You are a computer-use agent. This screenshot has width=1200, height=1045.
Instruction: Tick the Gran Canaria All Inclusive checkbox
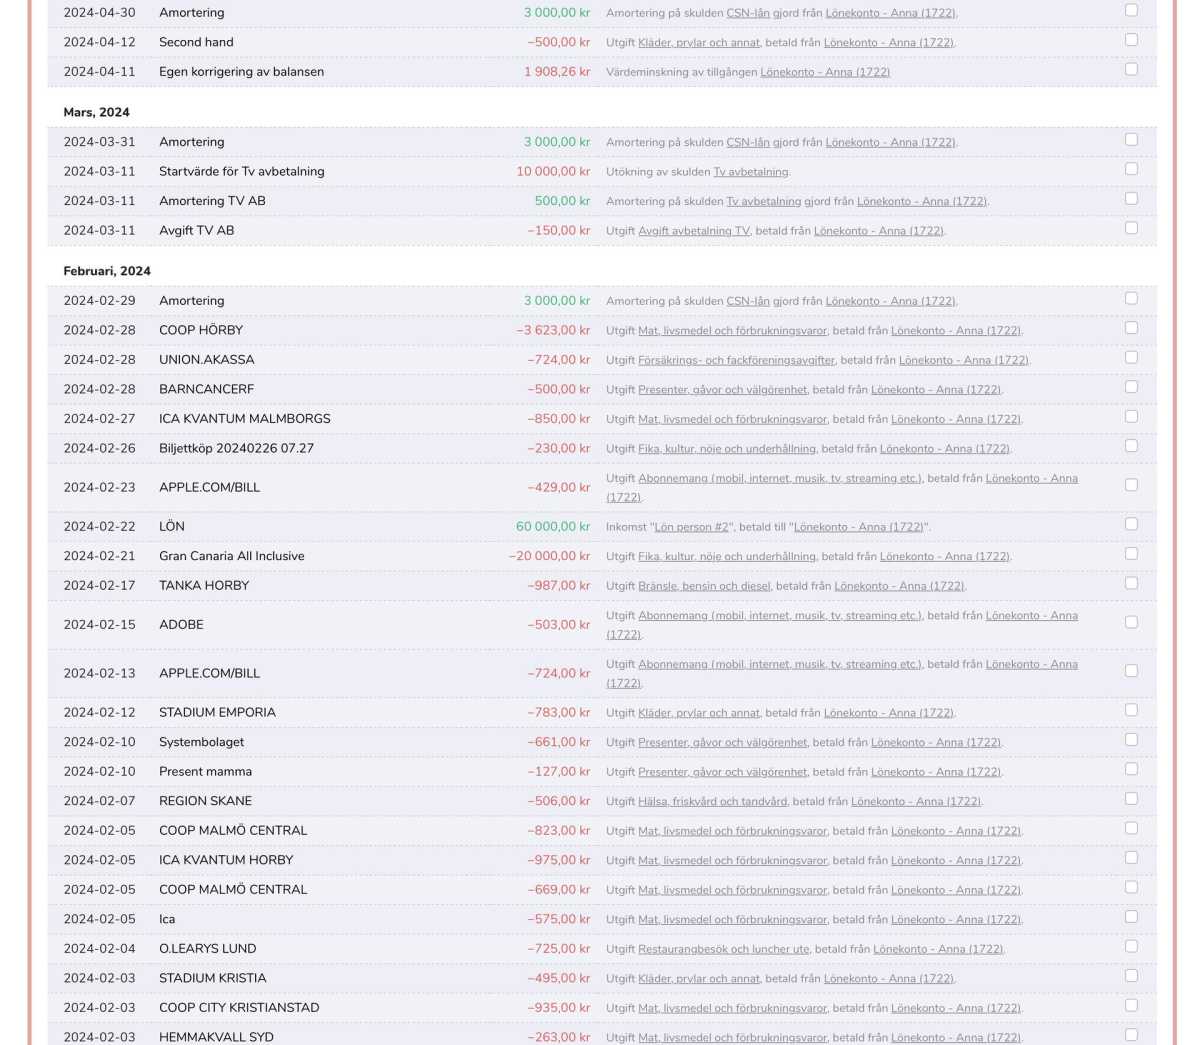[1131, 554]
